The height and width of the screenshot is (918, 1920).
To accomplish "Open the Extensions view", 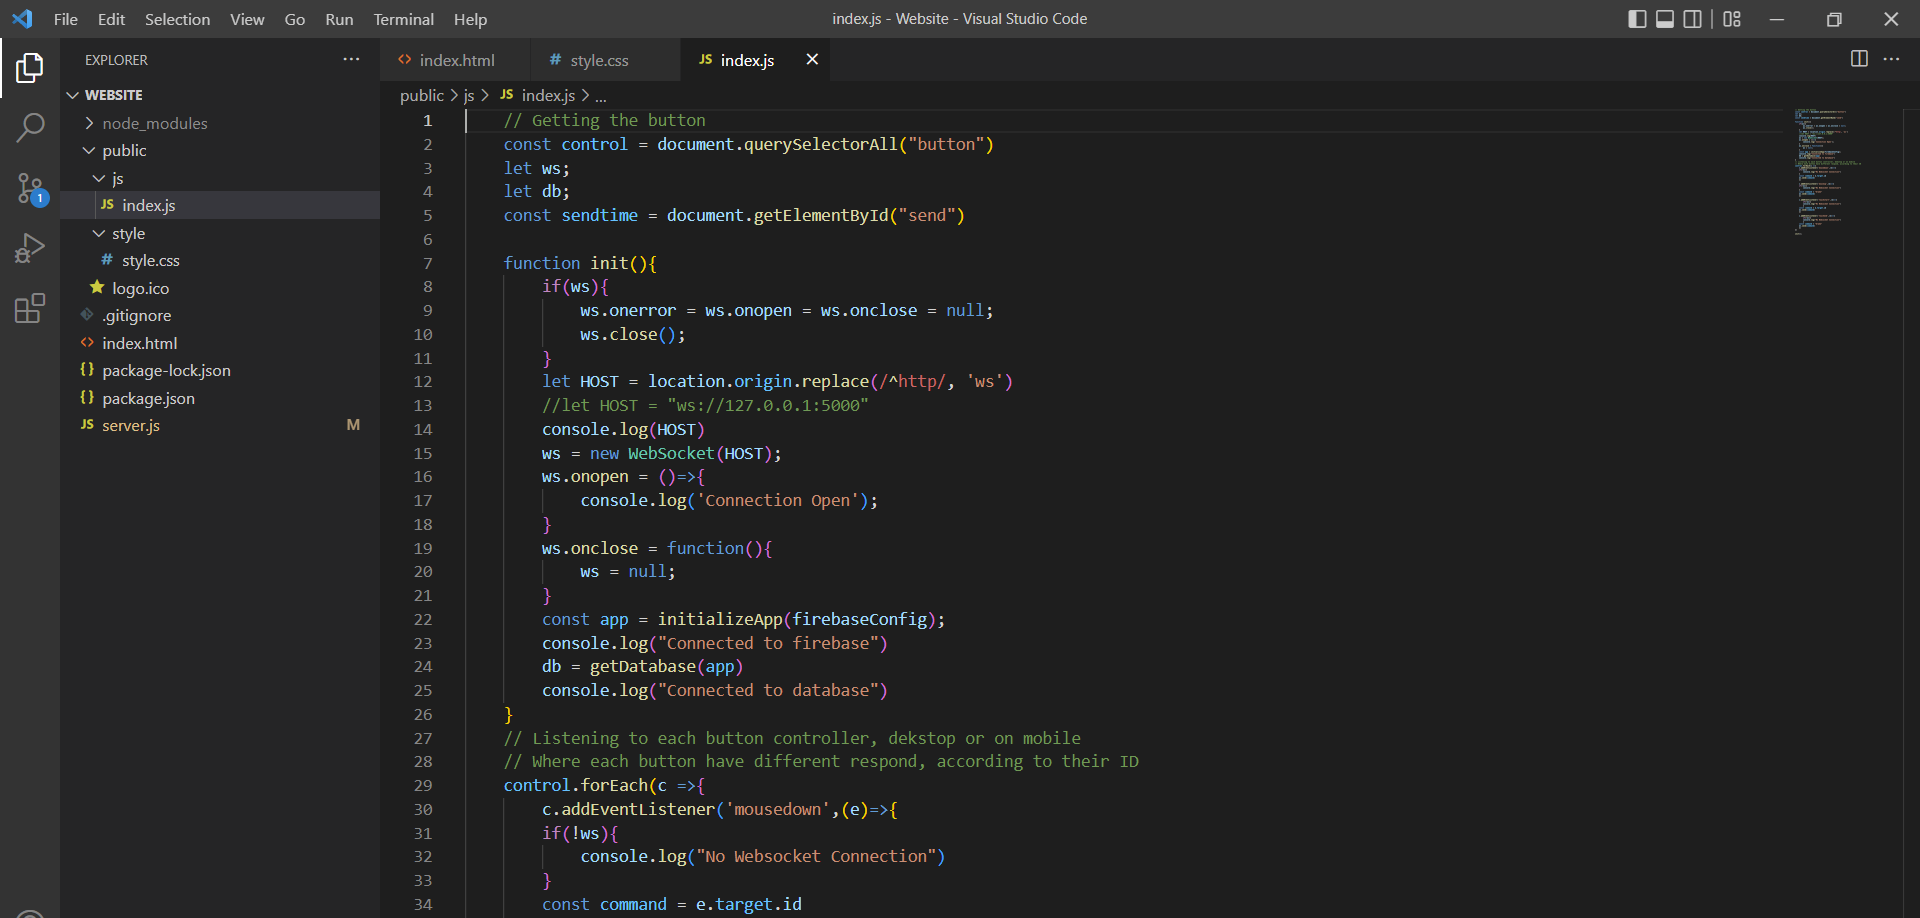I will (x=30, y=308).
